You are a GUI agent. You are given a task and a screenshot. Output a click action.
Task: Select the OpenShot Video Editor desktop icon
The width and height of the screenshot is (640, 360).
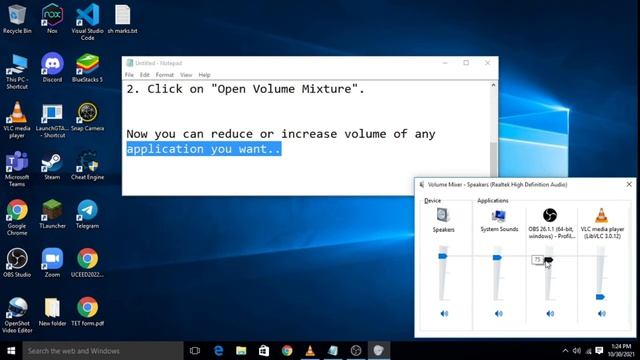pyautogui.click(x=17, y=315)
